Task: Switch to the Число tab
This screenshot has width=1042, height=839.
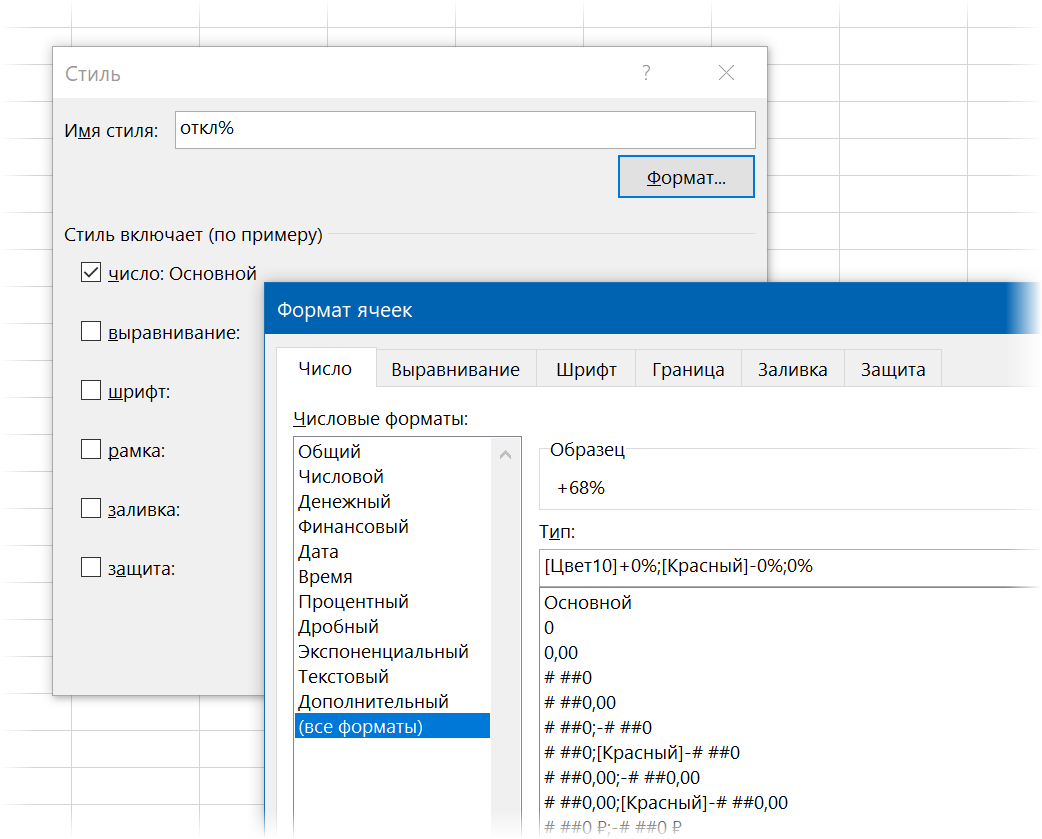Action: (326, 369)
